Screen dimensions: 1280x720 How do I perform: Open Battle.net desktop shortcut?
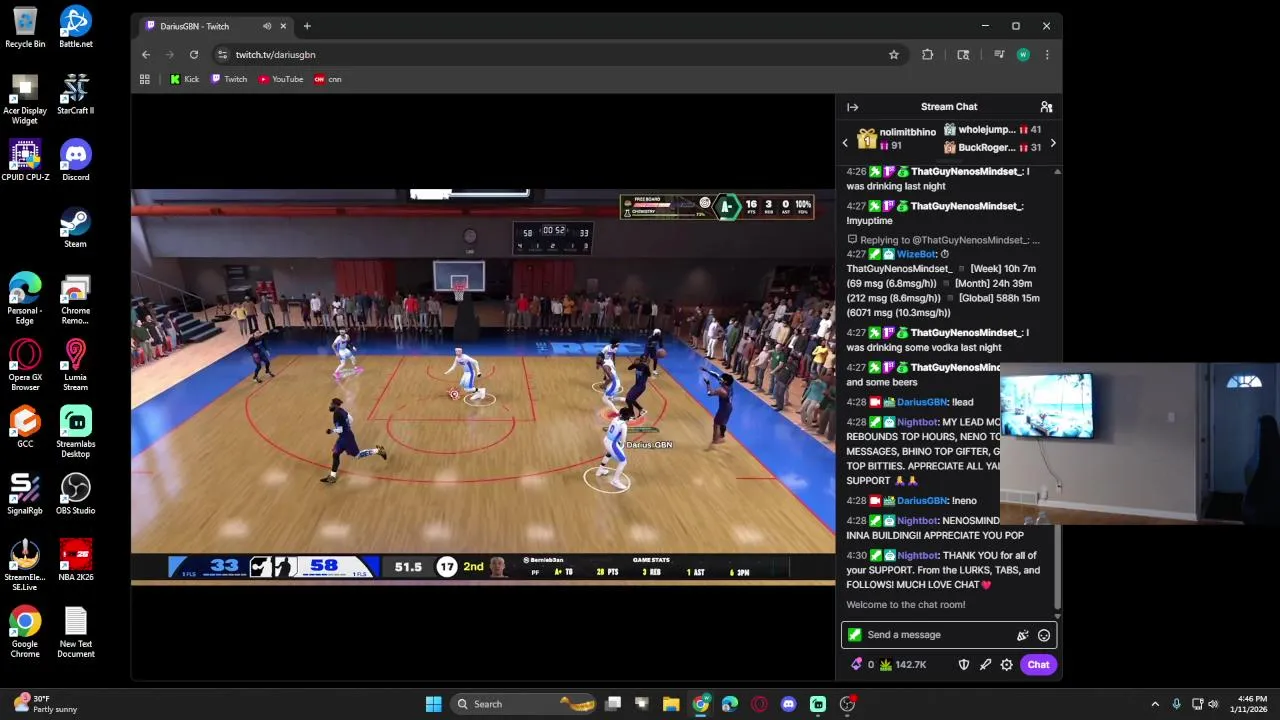pyautogui.click(x=76, y=27)
